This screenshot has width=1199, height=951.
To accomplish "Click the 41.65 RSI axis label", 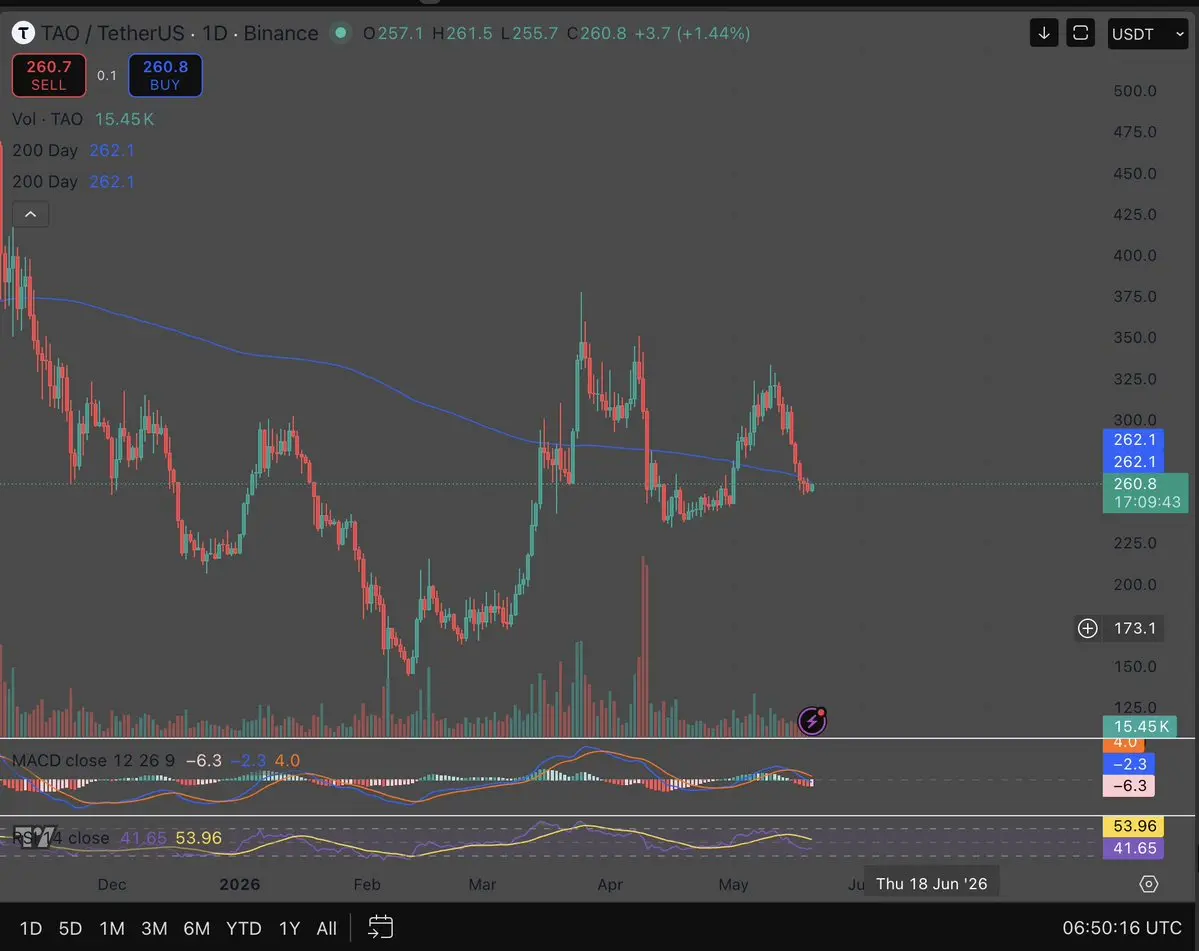I will tap(1133, 848).
